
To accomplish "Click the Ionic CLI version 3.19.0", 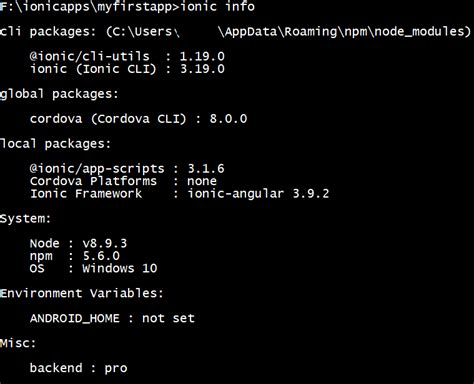I will coord(202,69).
